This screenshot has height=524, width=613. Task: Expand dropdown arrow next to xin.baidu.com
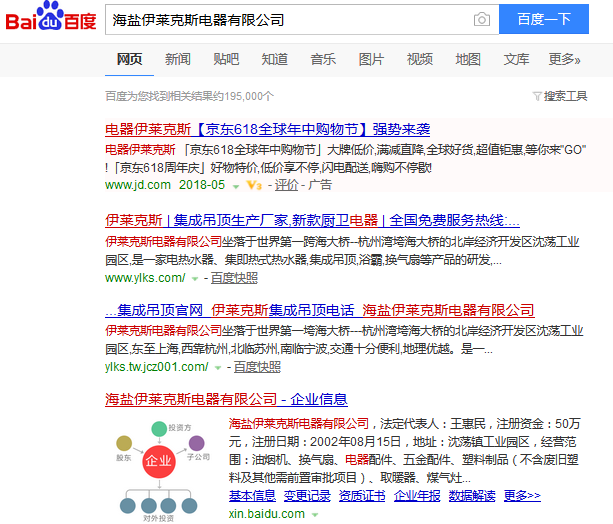(x=315, y=514)
